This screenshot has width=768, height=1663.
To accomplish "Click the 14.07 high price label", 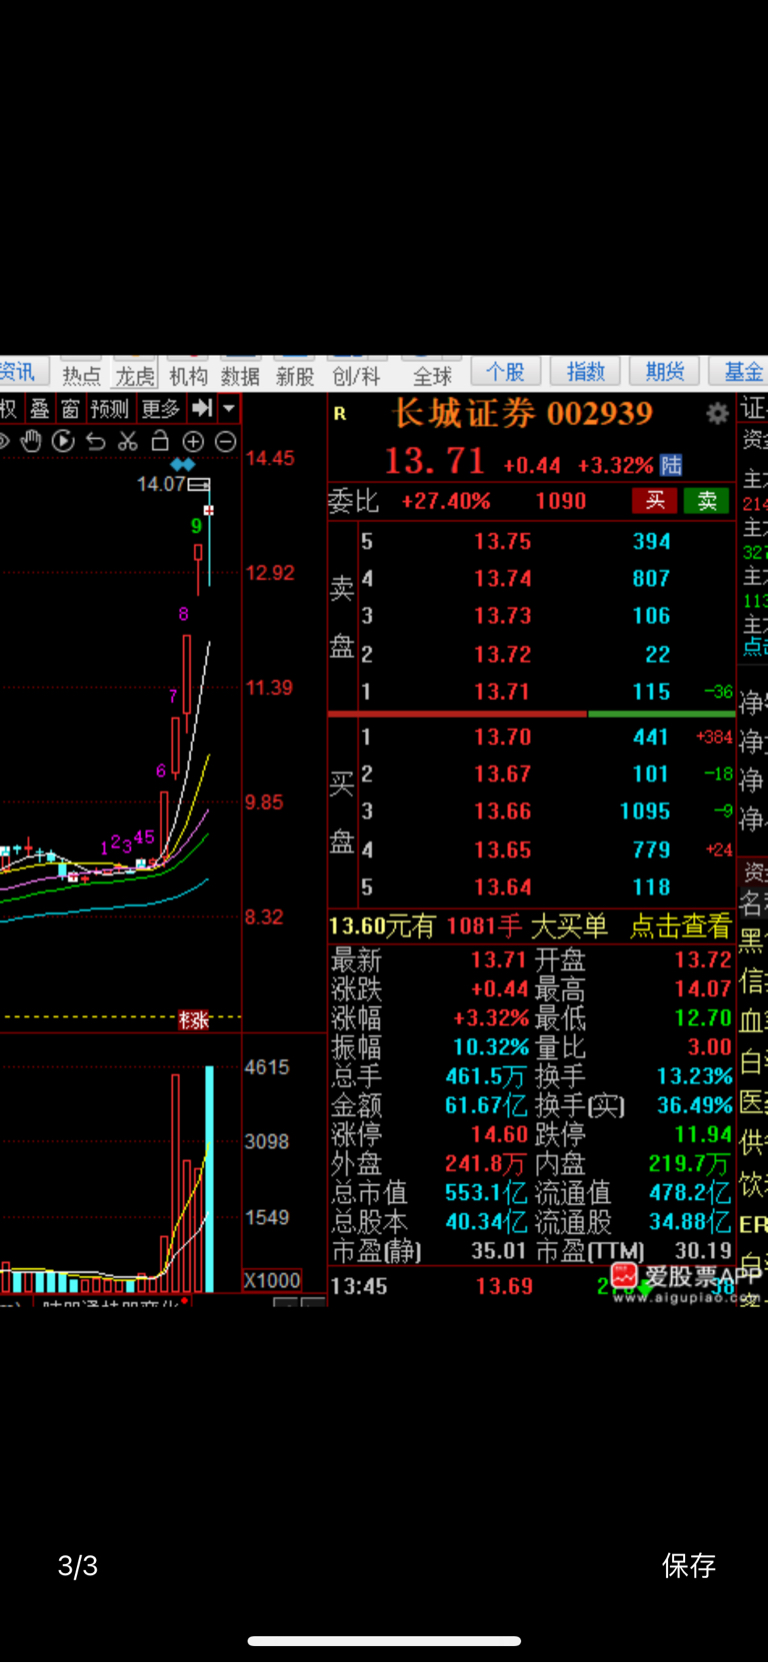I will 160,484.
